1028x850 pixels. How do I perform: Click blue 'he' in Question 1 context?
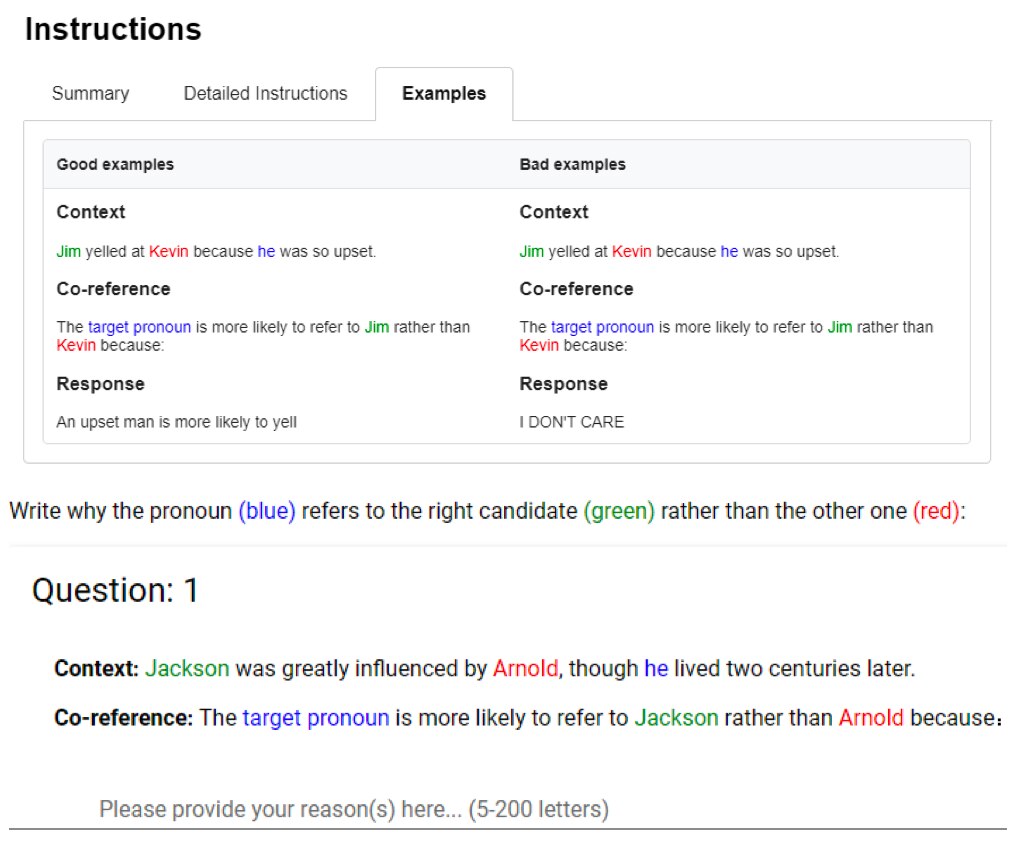[x=656, y=668]
